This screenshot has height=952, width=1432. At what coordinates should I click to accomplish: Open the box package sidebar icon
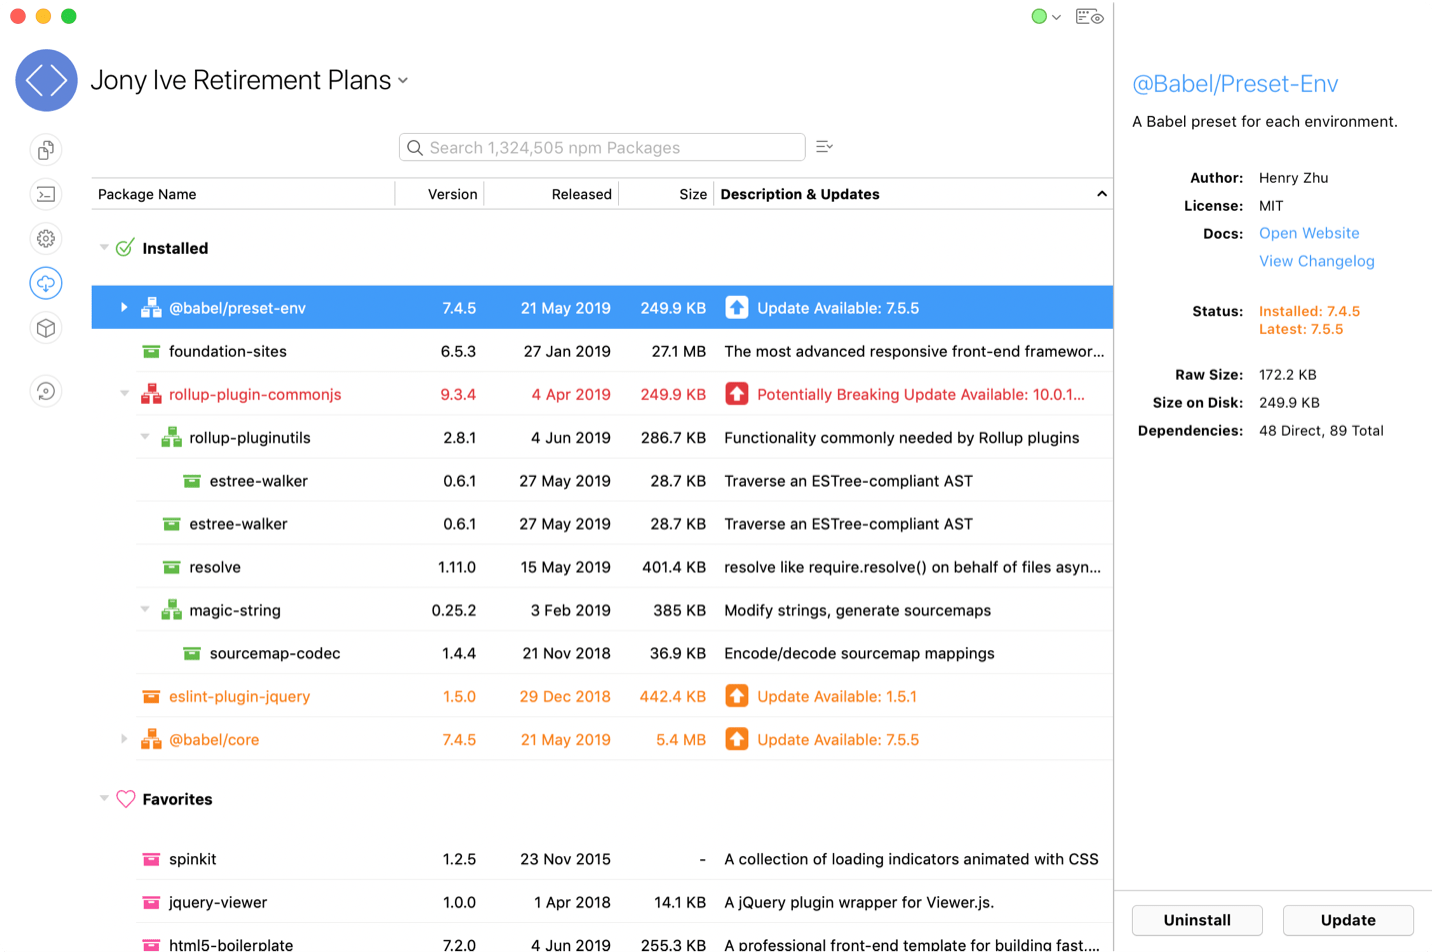coord(46,328)
